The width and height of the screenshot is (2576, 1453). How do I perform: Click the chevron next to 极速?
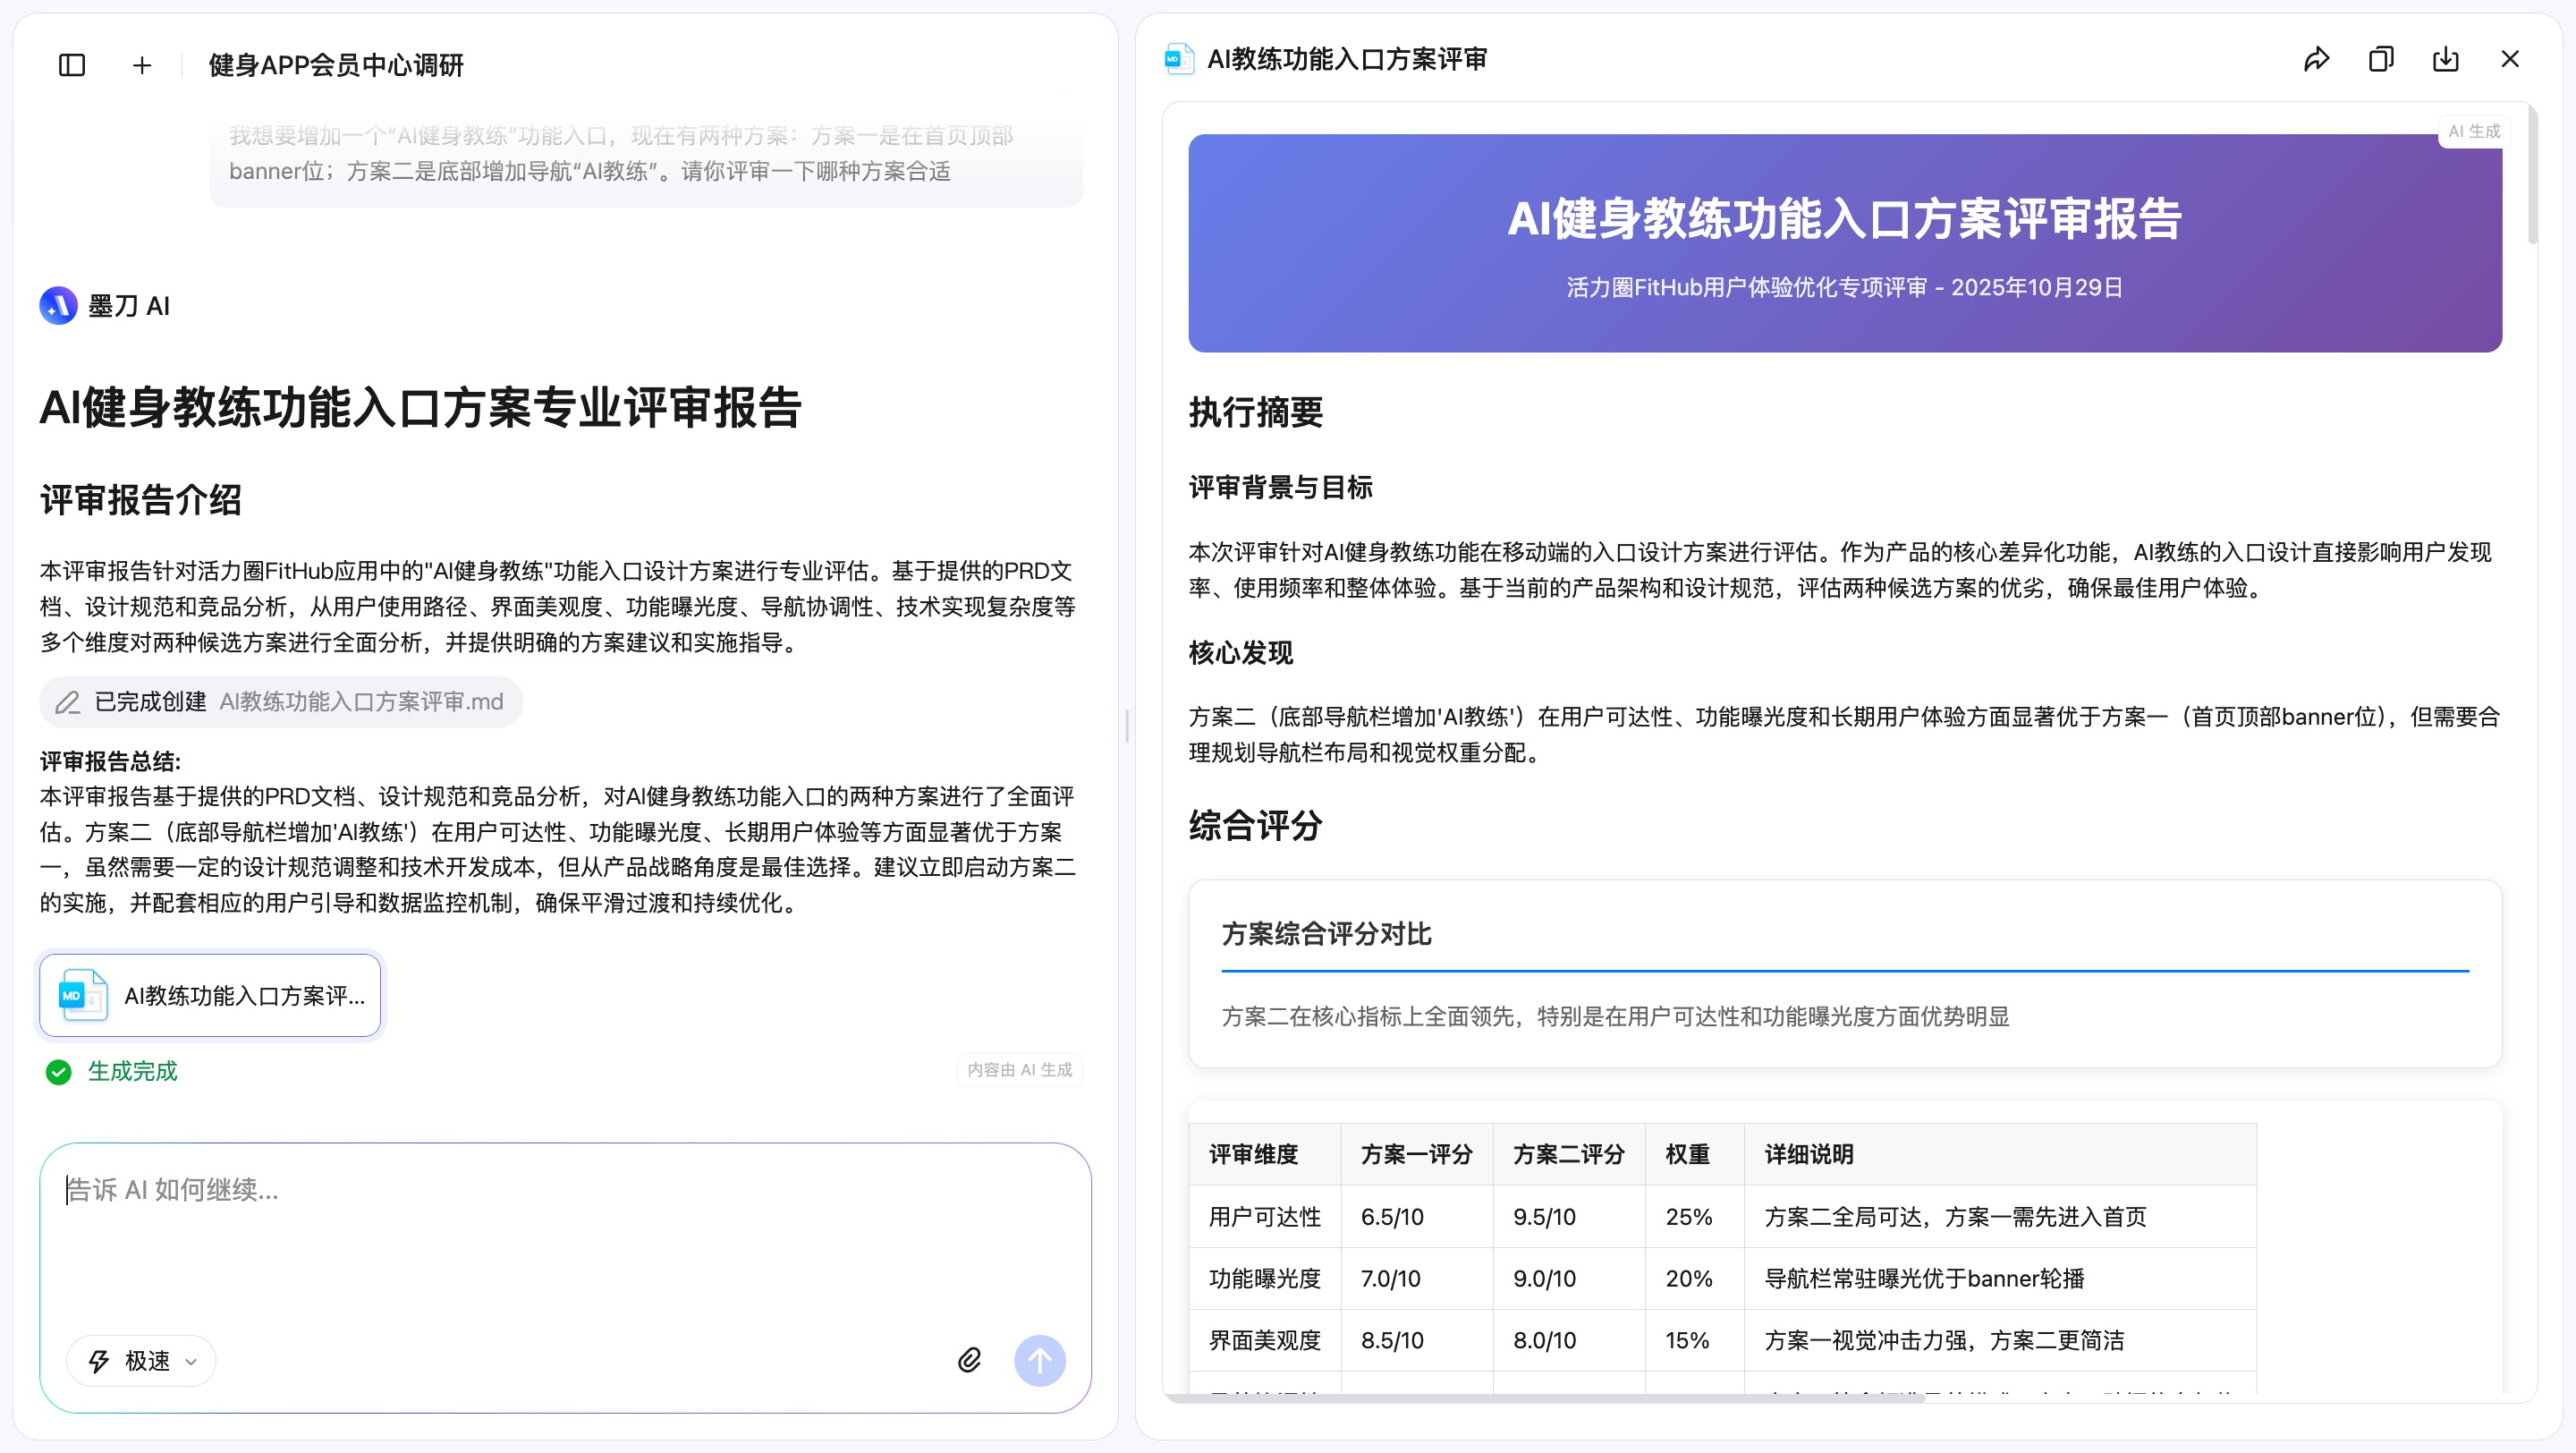pyautogui.click(x=191, y=1361)
